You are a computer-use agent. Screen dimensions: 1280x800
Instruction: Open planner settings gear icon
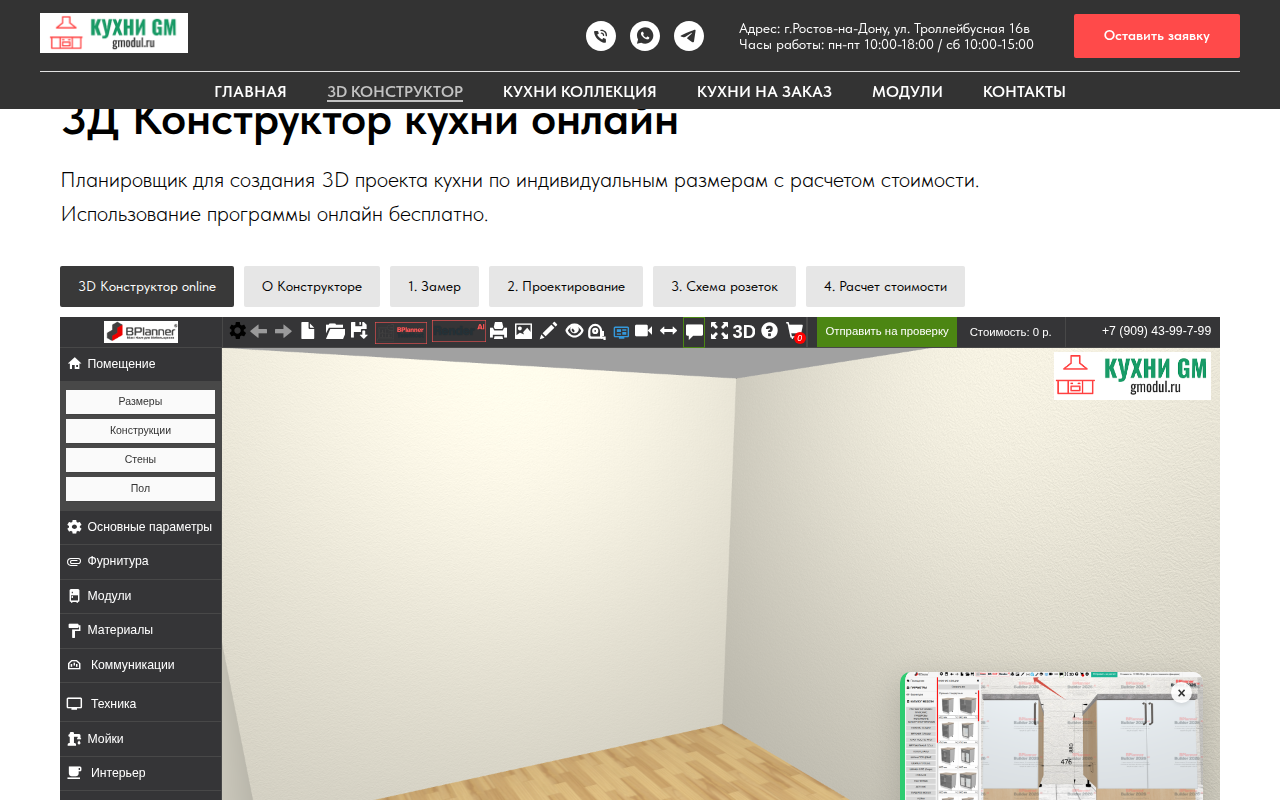(x=237, y=331)
